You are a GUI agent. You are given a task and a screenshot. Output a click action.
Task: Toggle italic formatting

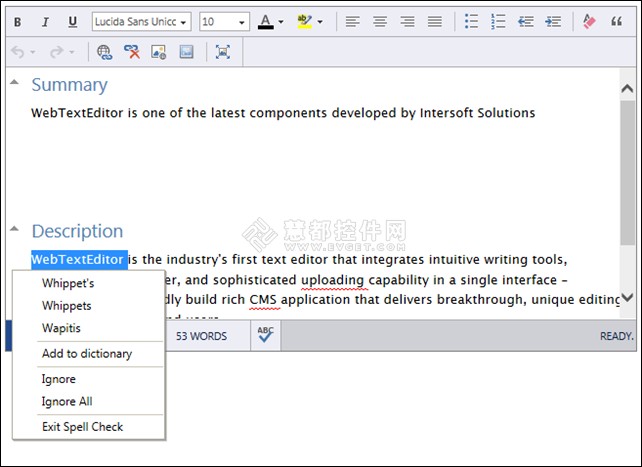[x=45, y=22]
